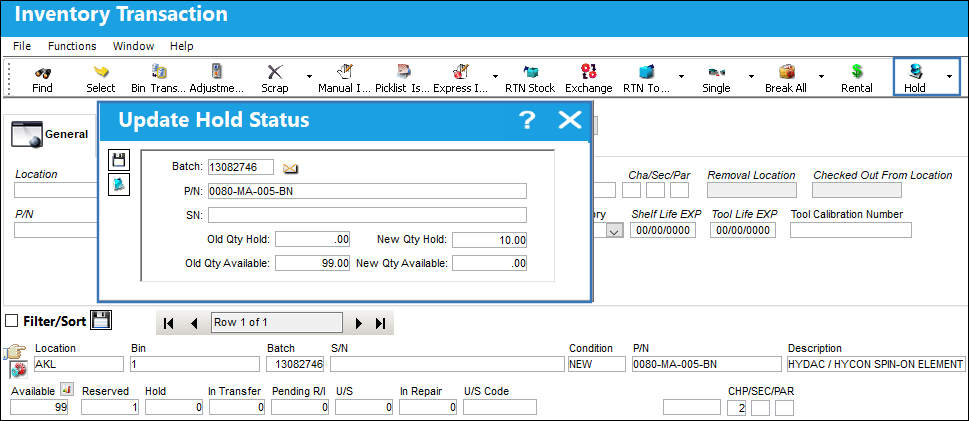
Task: Open the File menu
Action: point(22,46)
